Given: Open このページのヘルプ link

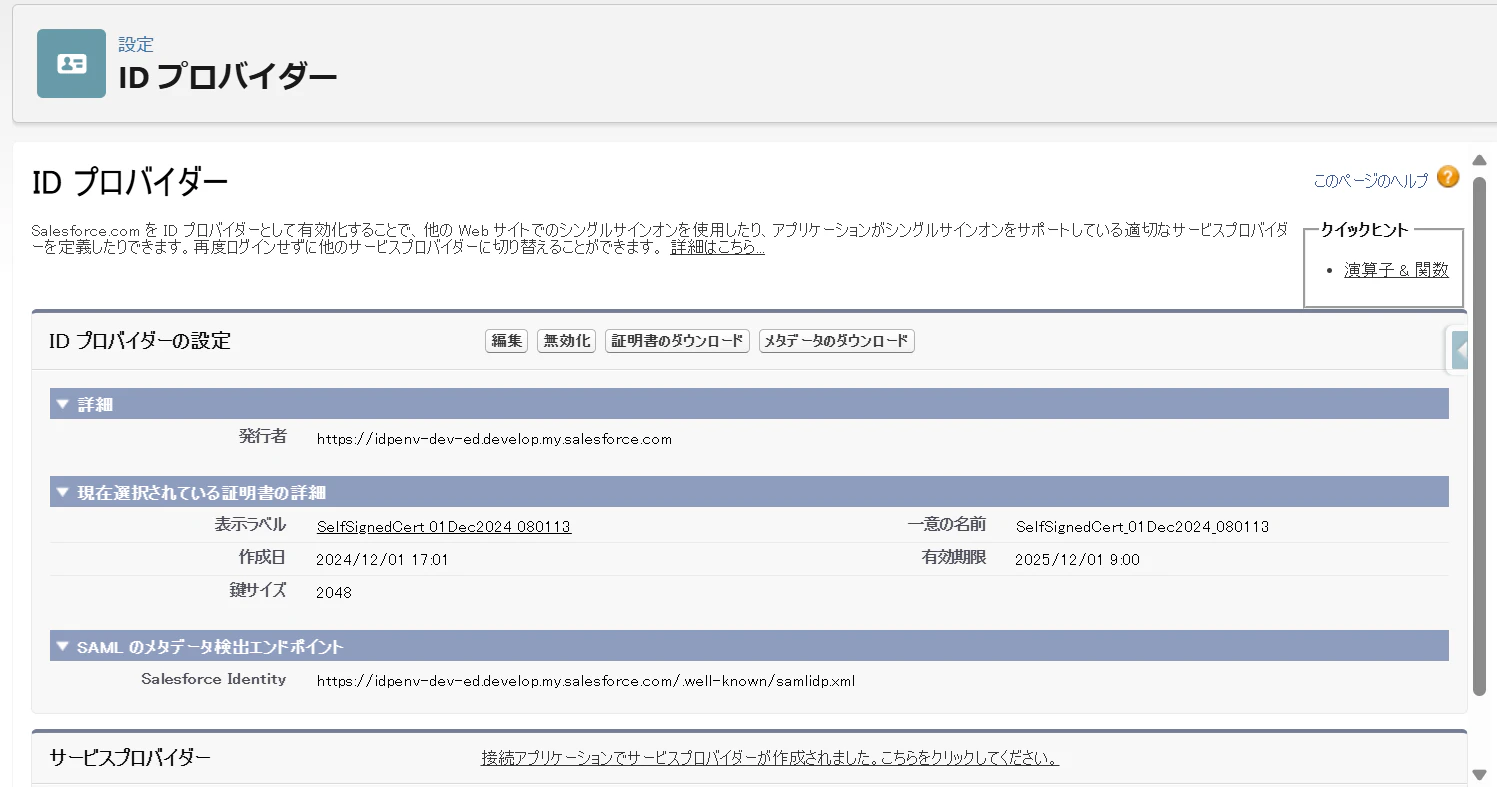Looking at the screenshot, I should 1371,181.
